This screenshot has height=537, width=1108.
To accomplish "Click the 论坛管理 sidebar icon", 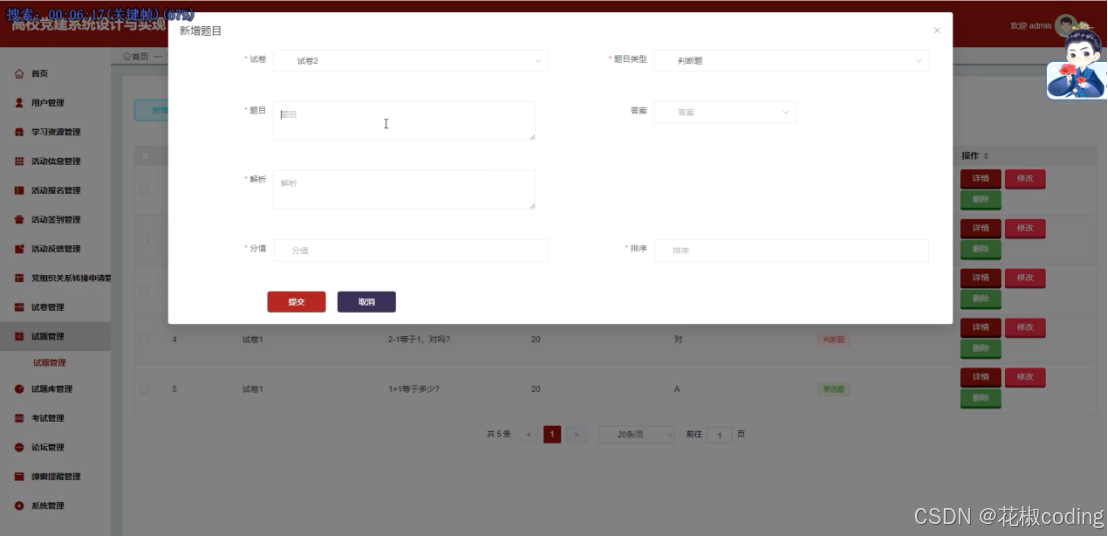I will [19, 447].
